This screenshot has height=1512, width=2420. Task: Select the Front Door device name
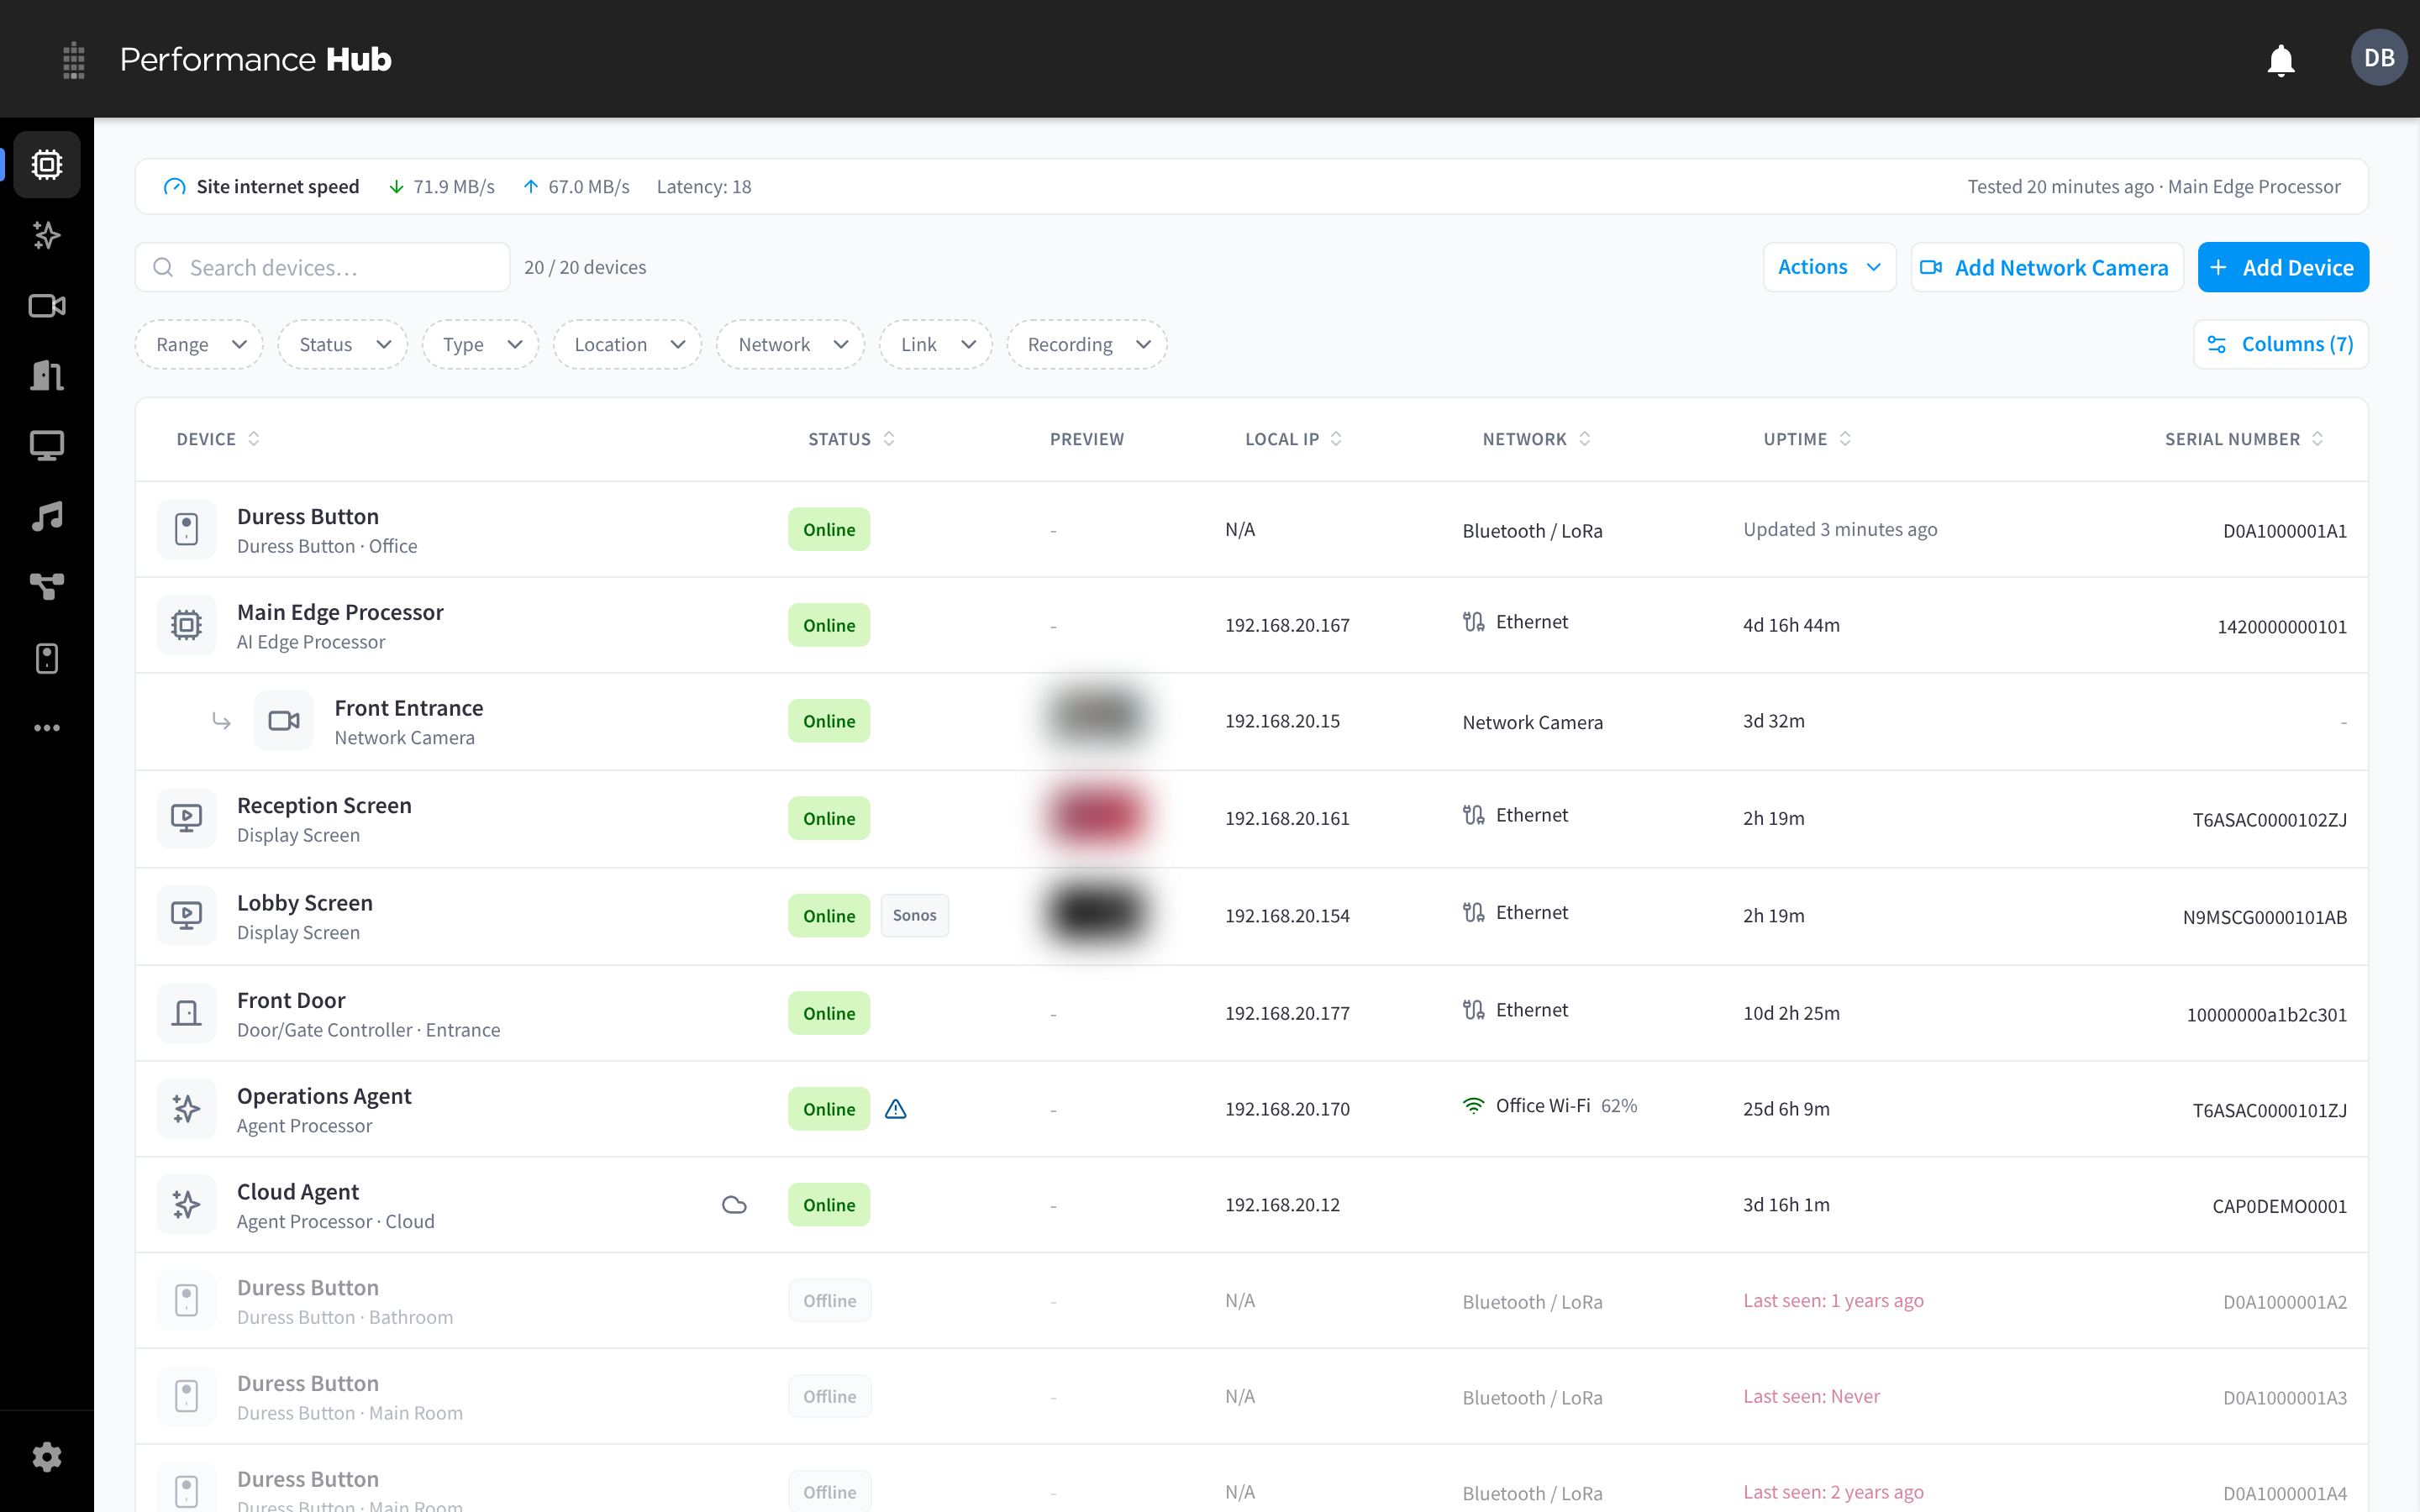(x=291, y=1001)
